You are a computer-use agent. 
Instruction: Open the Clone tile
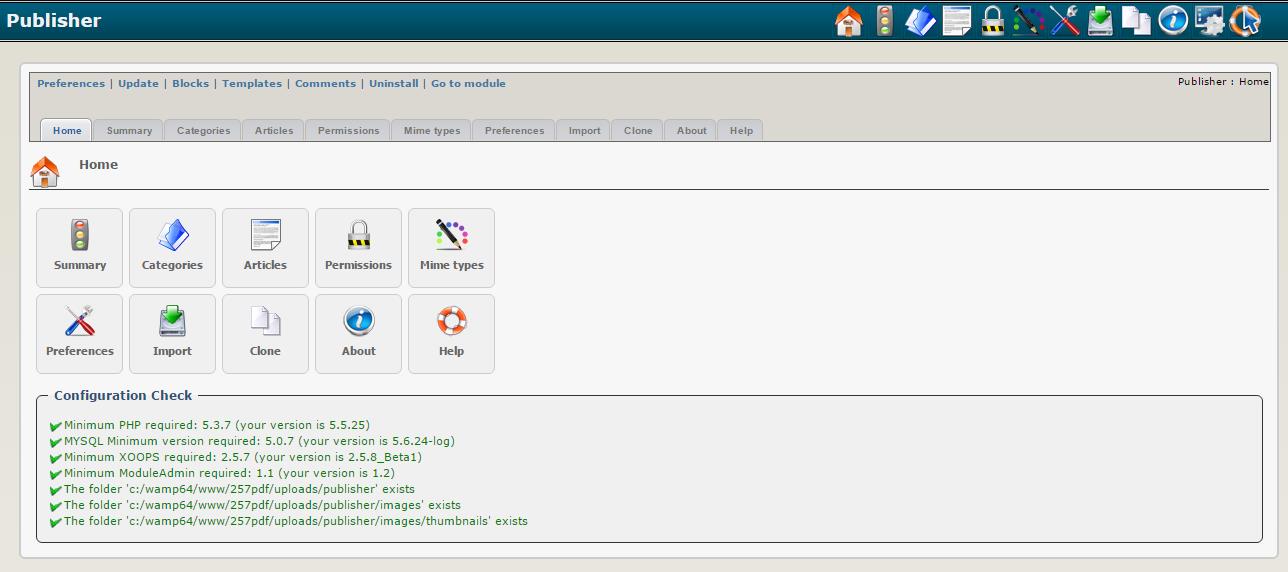[265, 334]
